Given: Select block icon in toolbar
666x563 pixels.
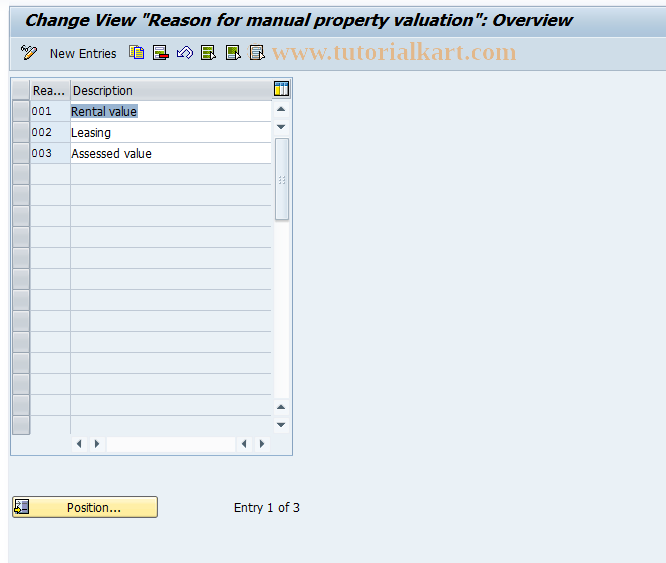Looking at the screenshot, I should point(233,53).
